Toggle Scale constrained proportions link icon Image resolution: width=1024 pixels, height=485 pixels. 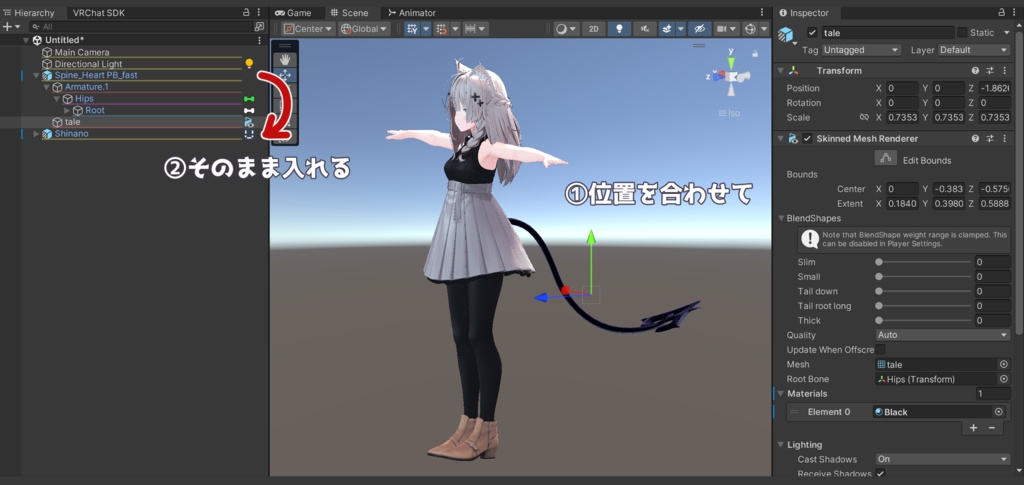pyautogui.click(x=864, y=117)
